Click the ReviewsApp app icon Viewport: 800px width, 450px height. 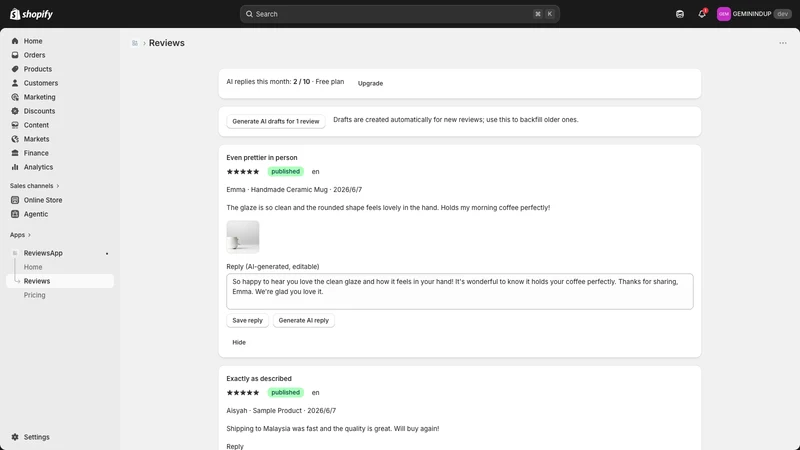click(15, 253)
